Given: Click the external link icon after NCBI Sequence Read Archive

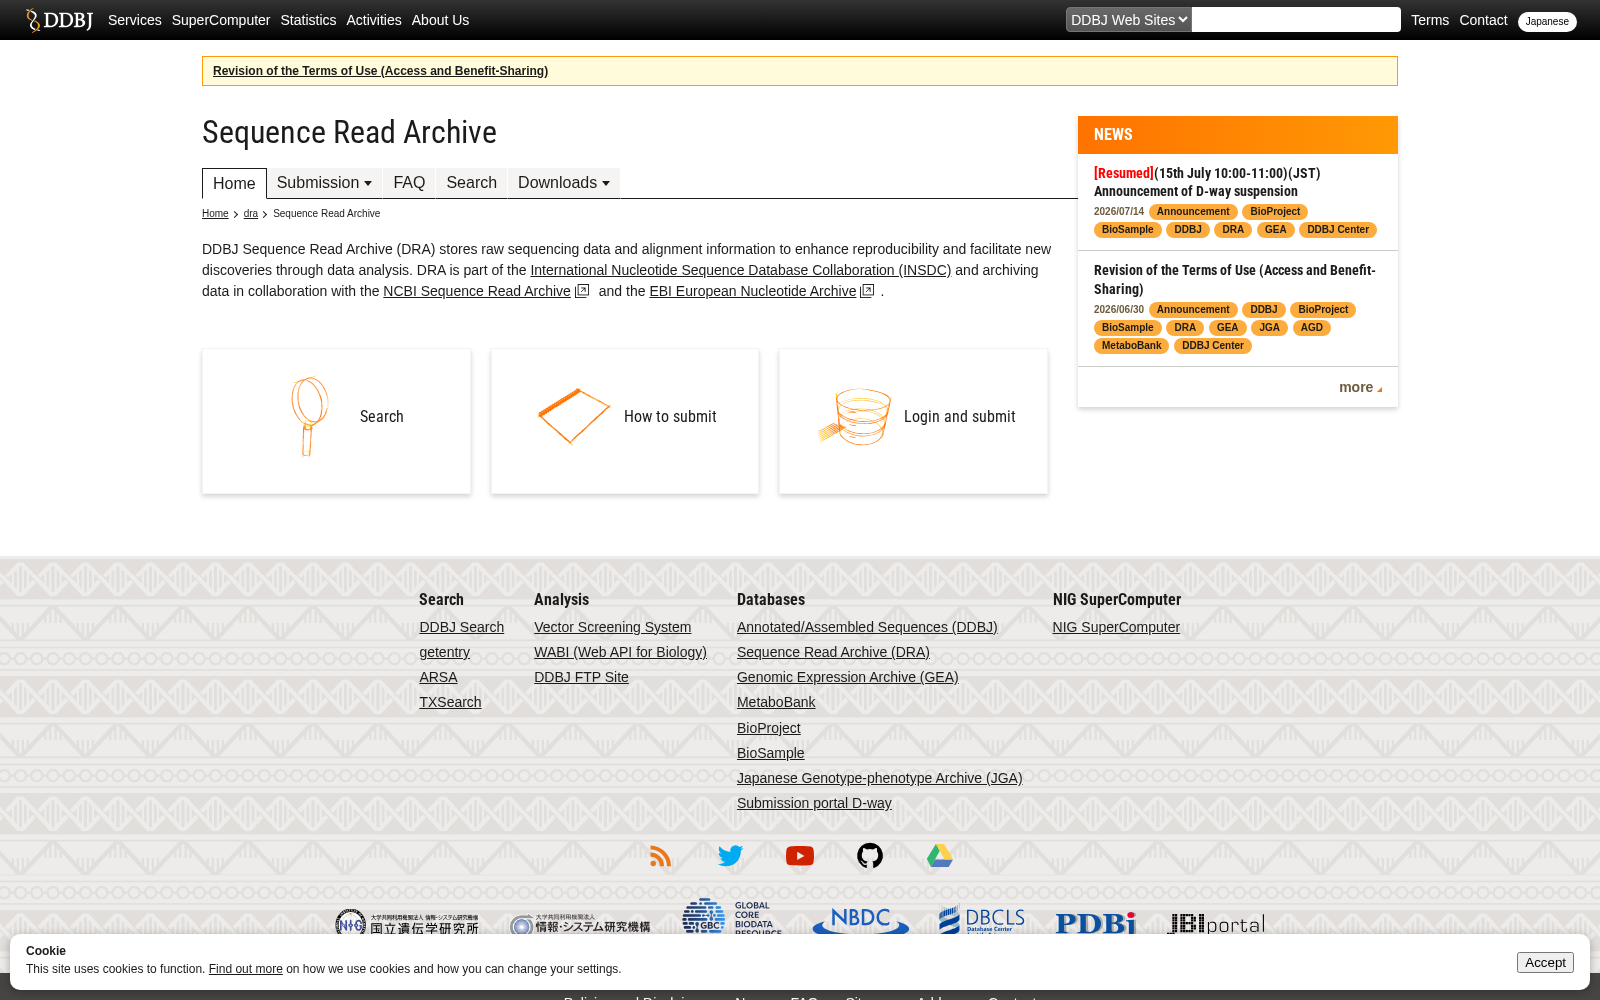Looking at the screenshot, I should point(582,291).
